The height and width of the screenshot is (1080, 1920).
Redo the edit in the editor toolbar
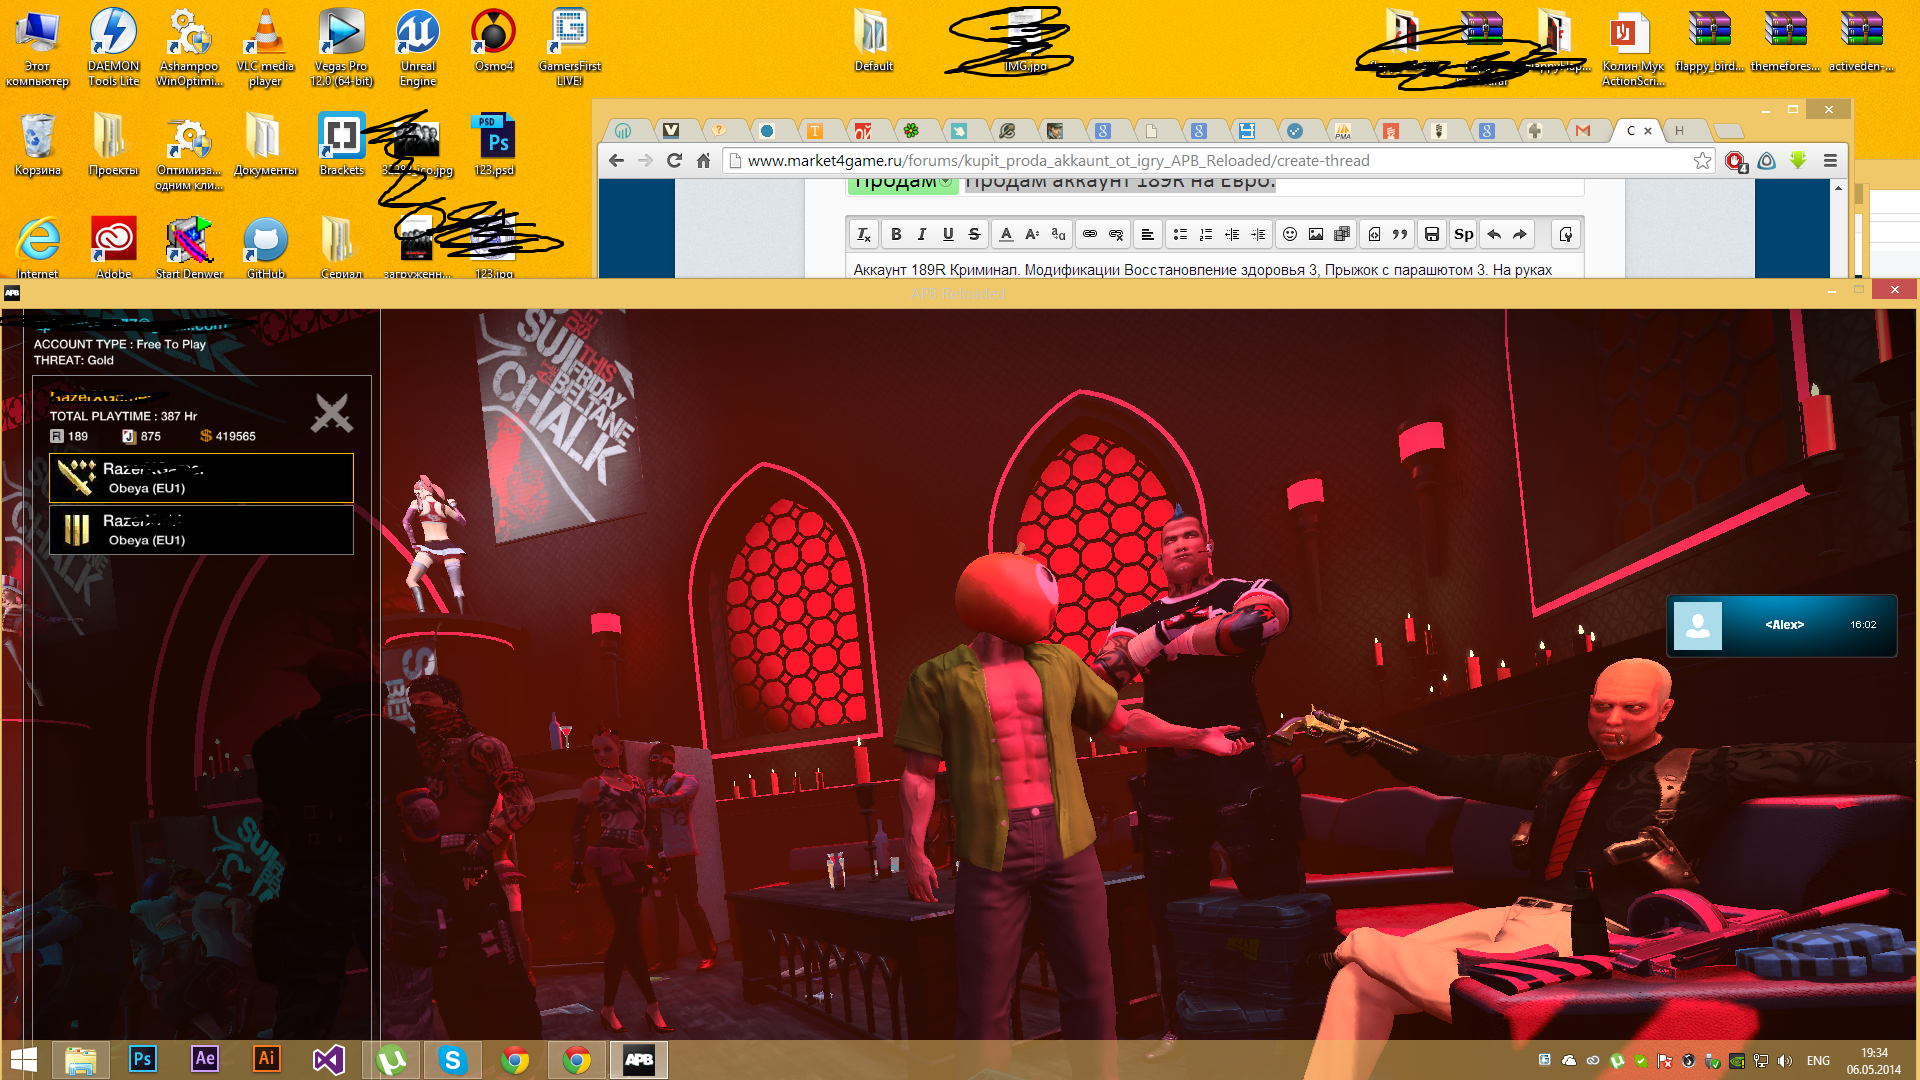[1520, 234]
